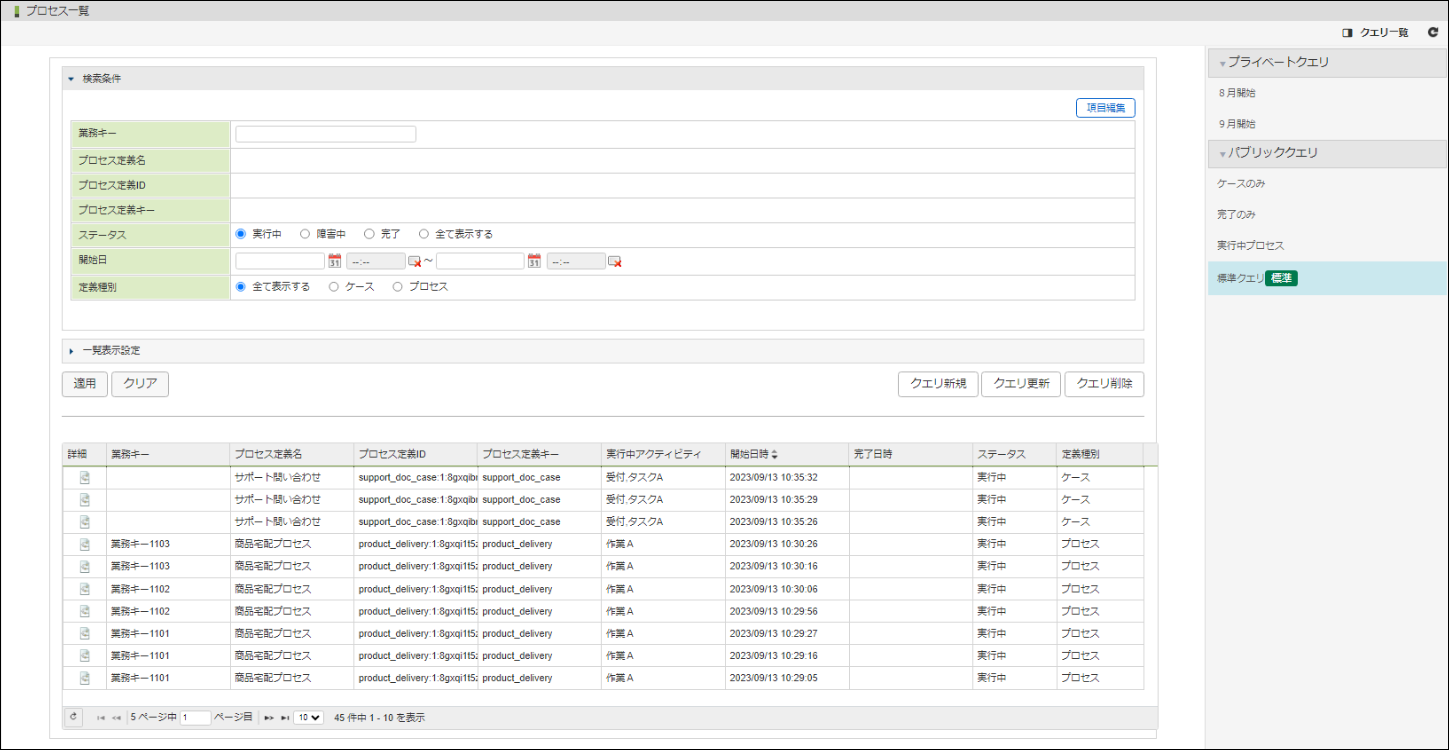
Task: Open detail icon for first サポート問い合わせ row
Action: [x=85, y=477]
